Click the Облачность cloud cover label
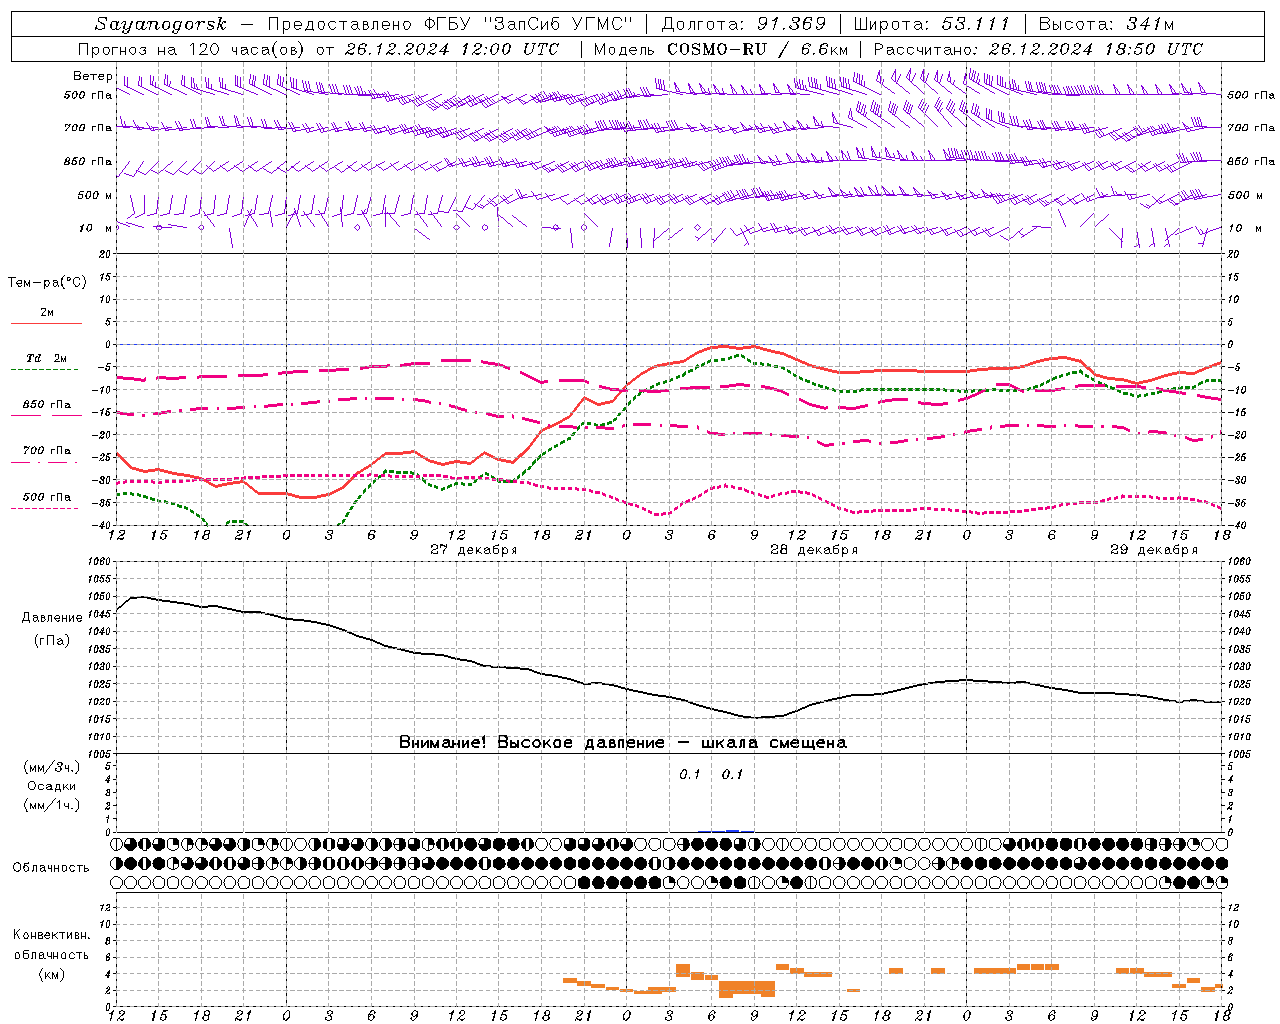 [x=51, y=868]
